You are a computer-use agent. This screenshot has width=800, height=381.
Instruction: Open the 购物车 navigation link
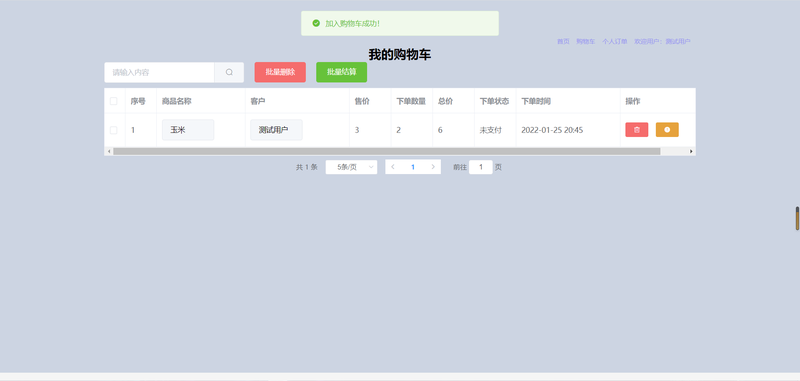585,41
